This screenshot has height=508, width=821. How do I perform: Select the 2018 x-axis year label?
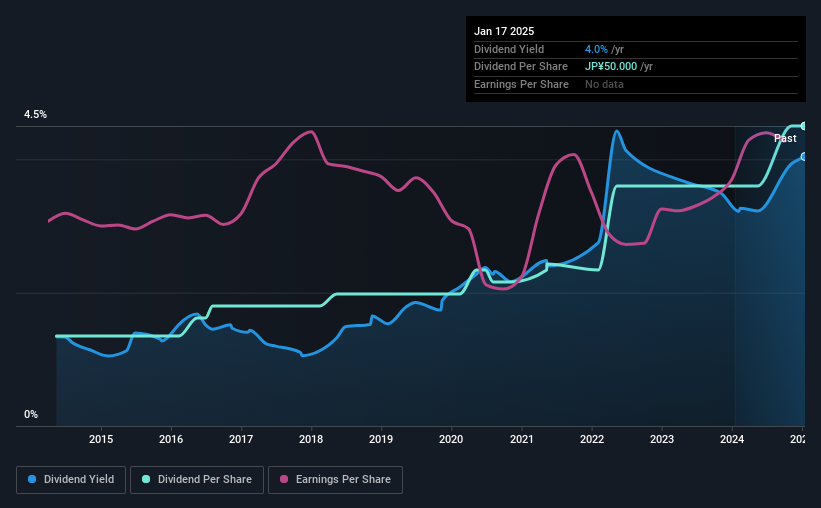pos(311,439)
